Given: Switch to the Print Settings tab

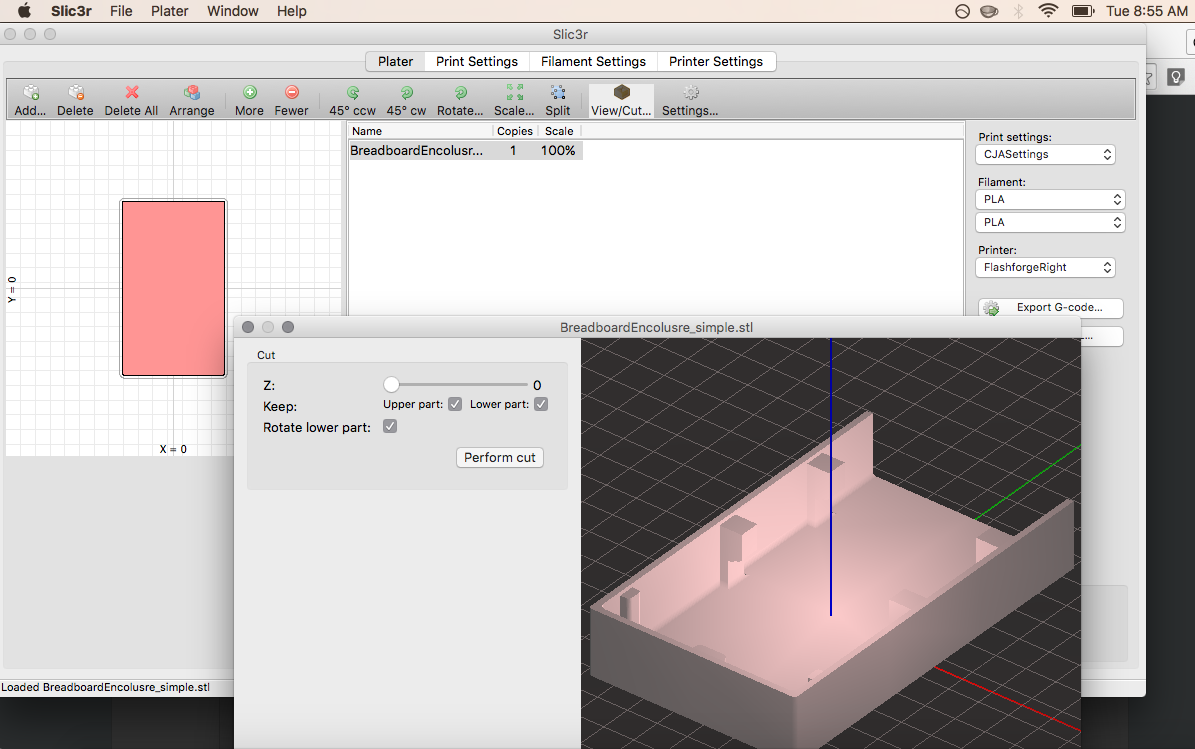Looking at the screenshot, I should [477, 62].
